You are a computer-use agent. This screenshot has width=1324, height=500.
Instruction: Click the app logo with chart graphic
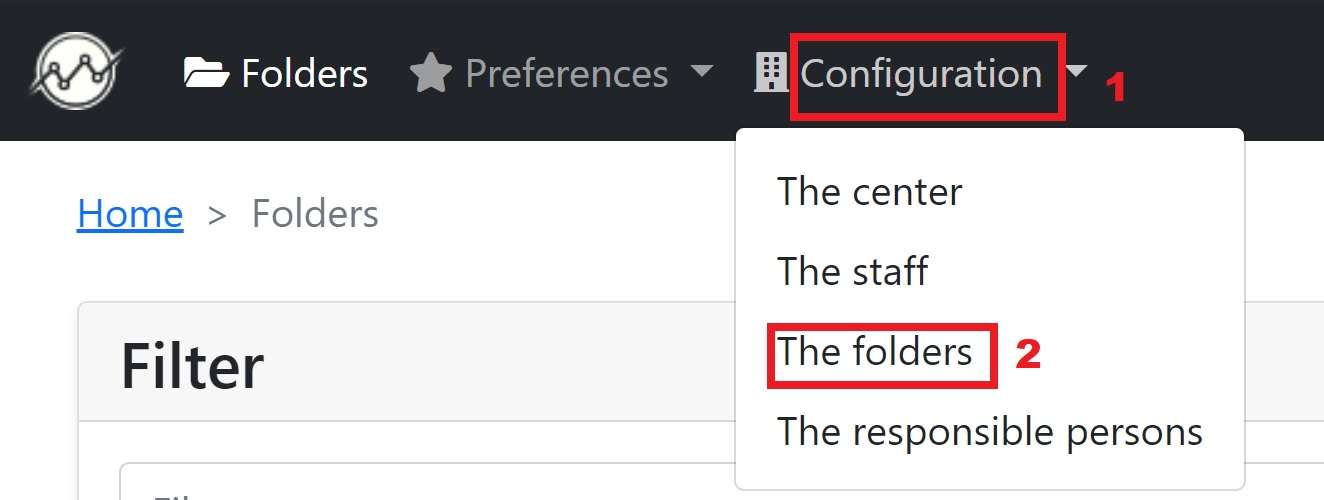(x=77, y=71)
